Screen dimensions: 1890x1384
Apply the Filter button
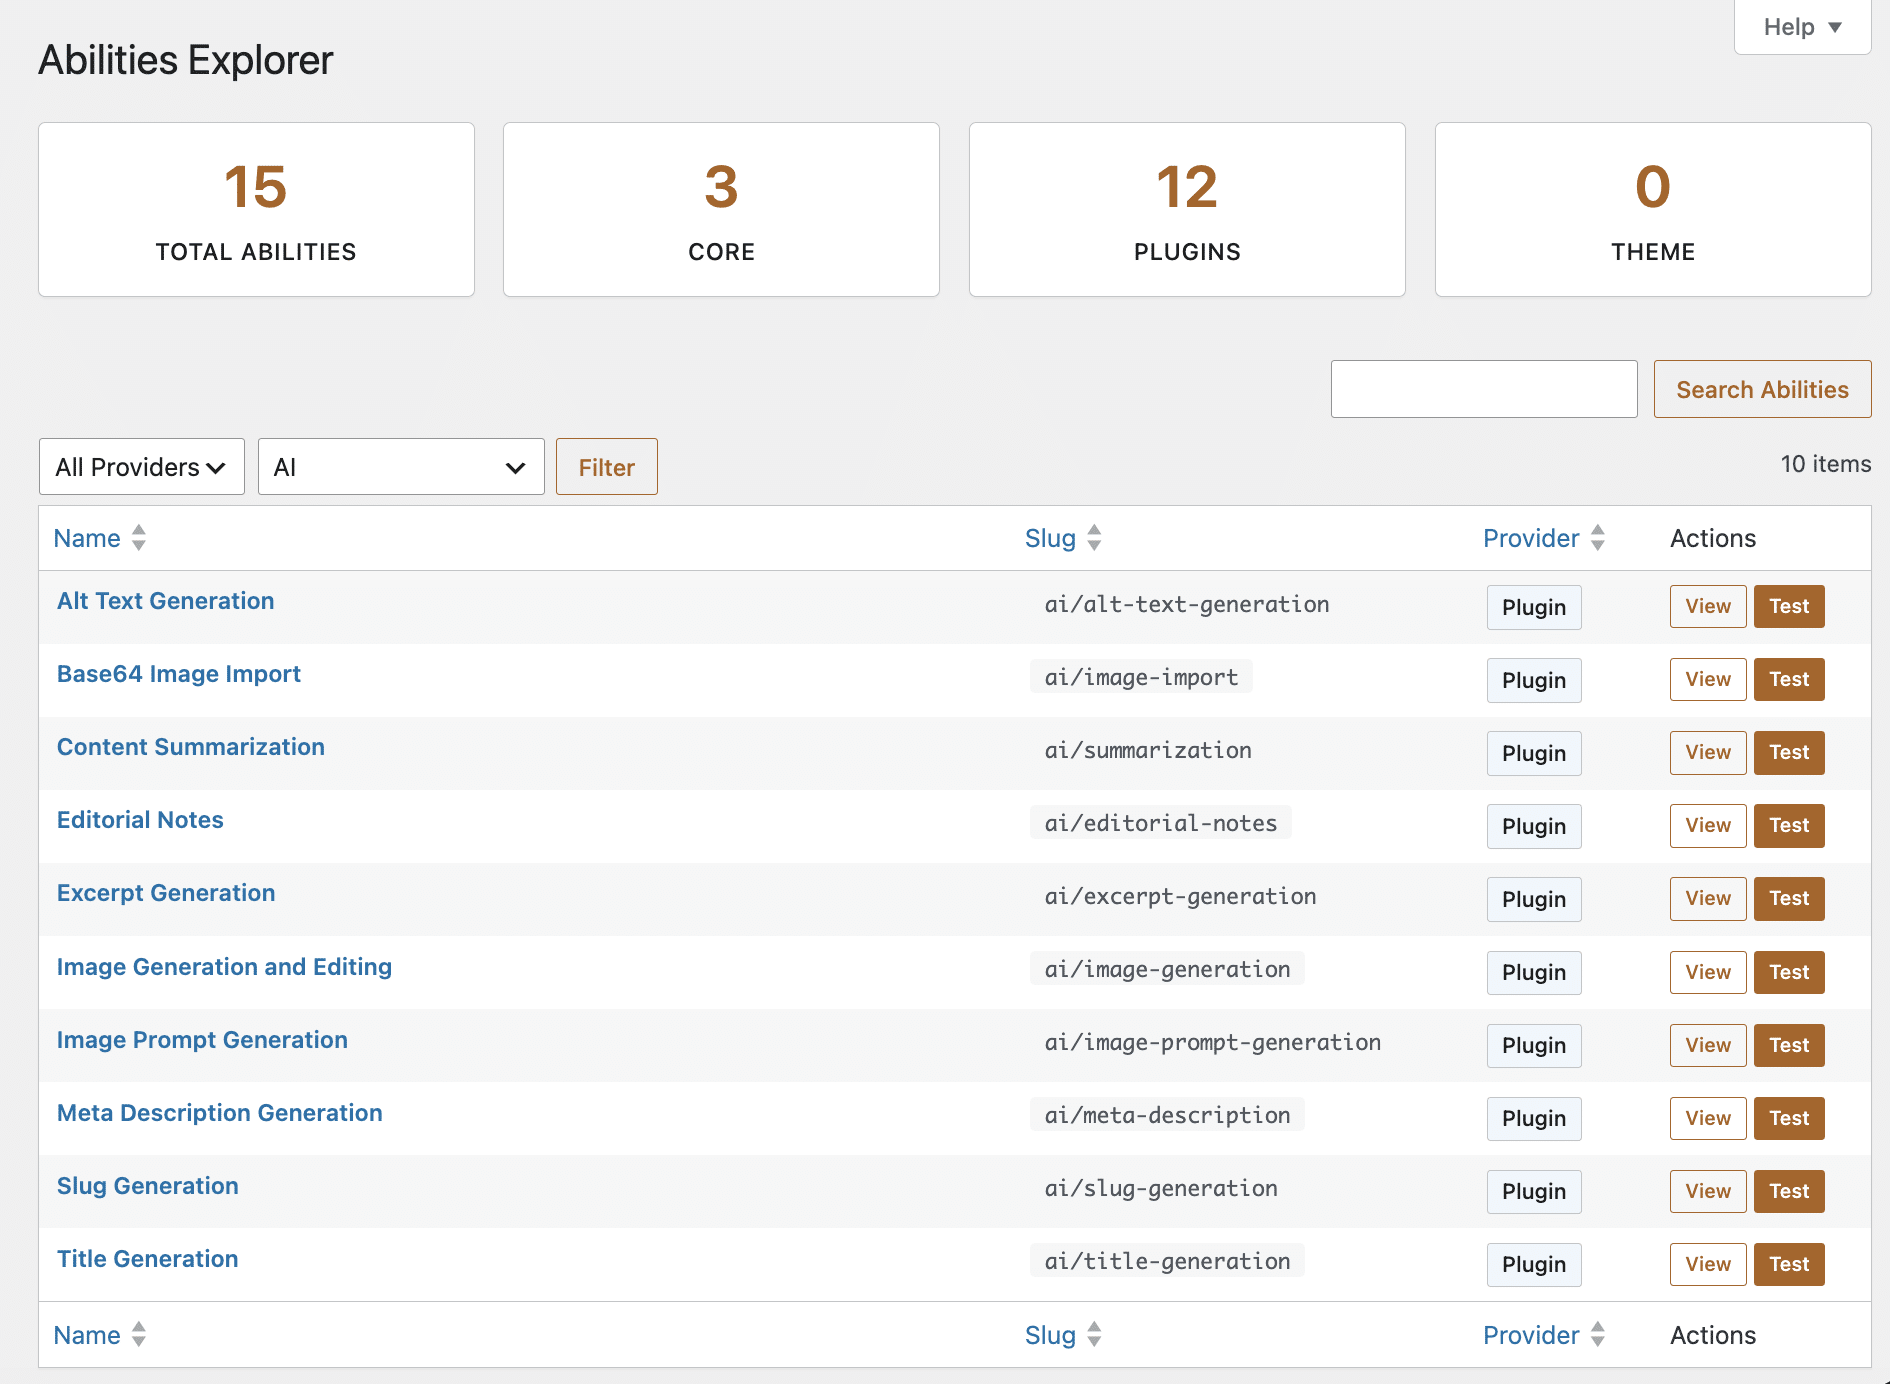click(607, 467)
